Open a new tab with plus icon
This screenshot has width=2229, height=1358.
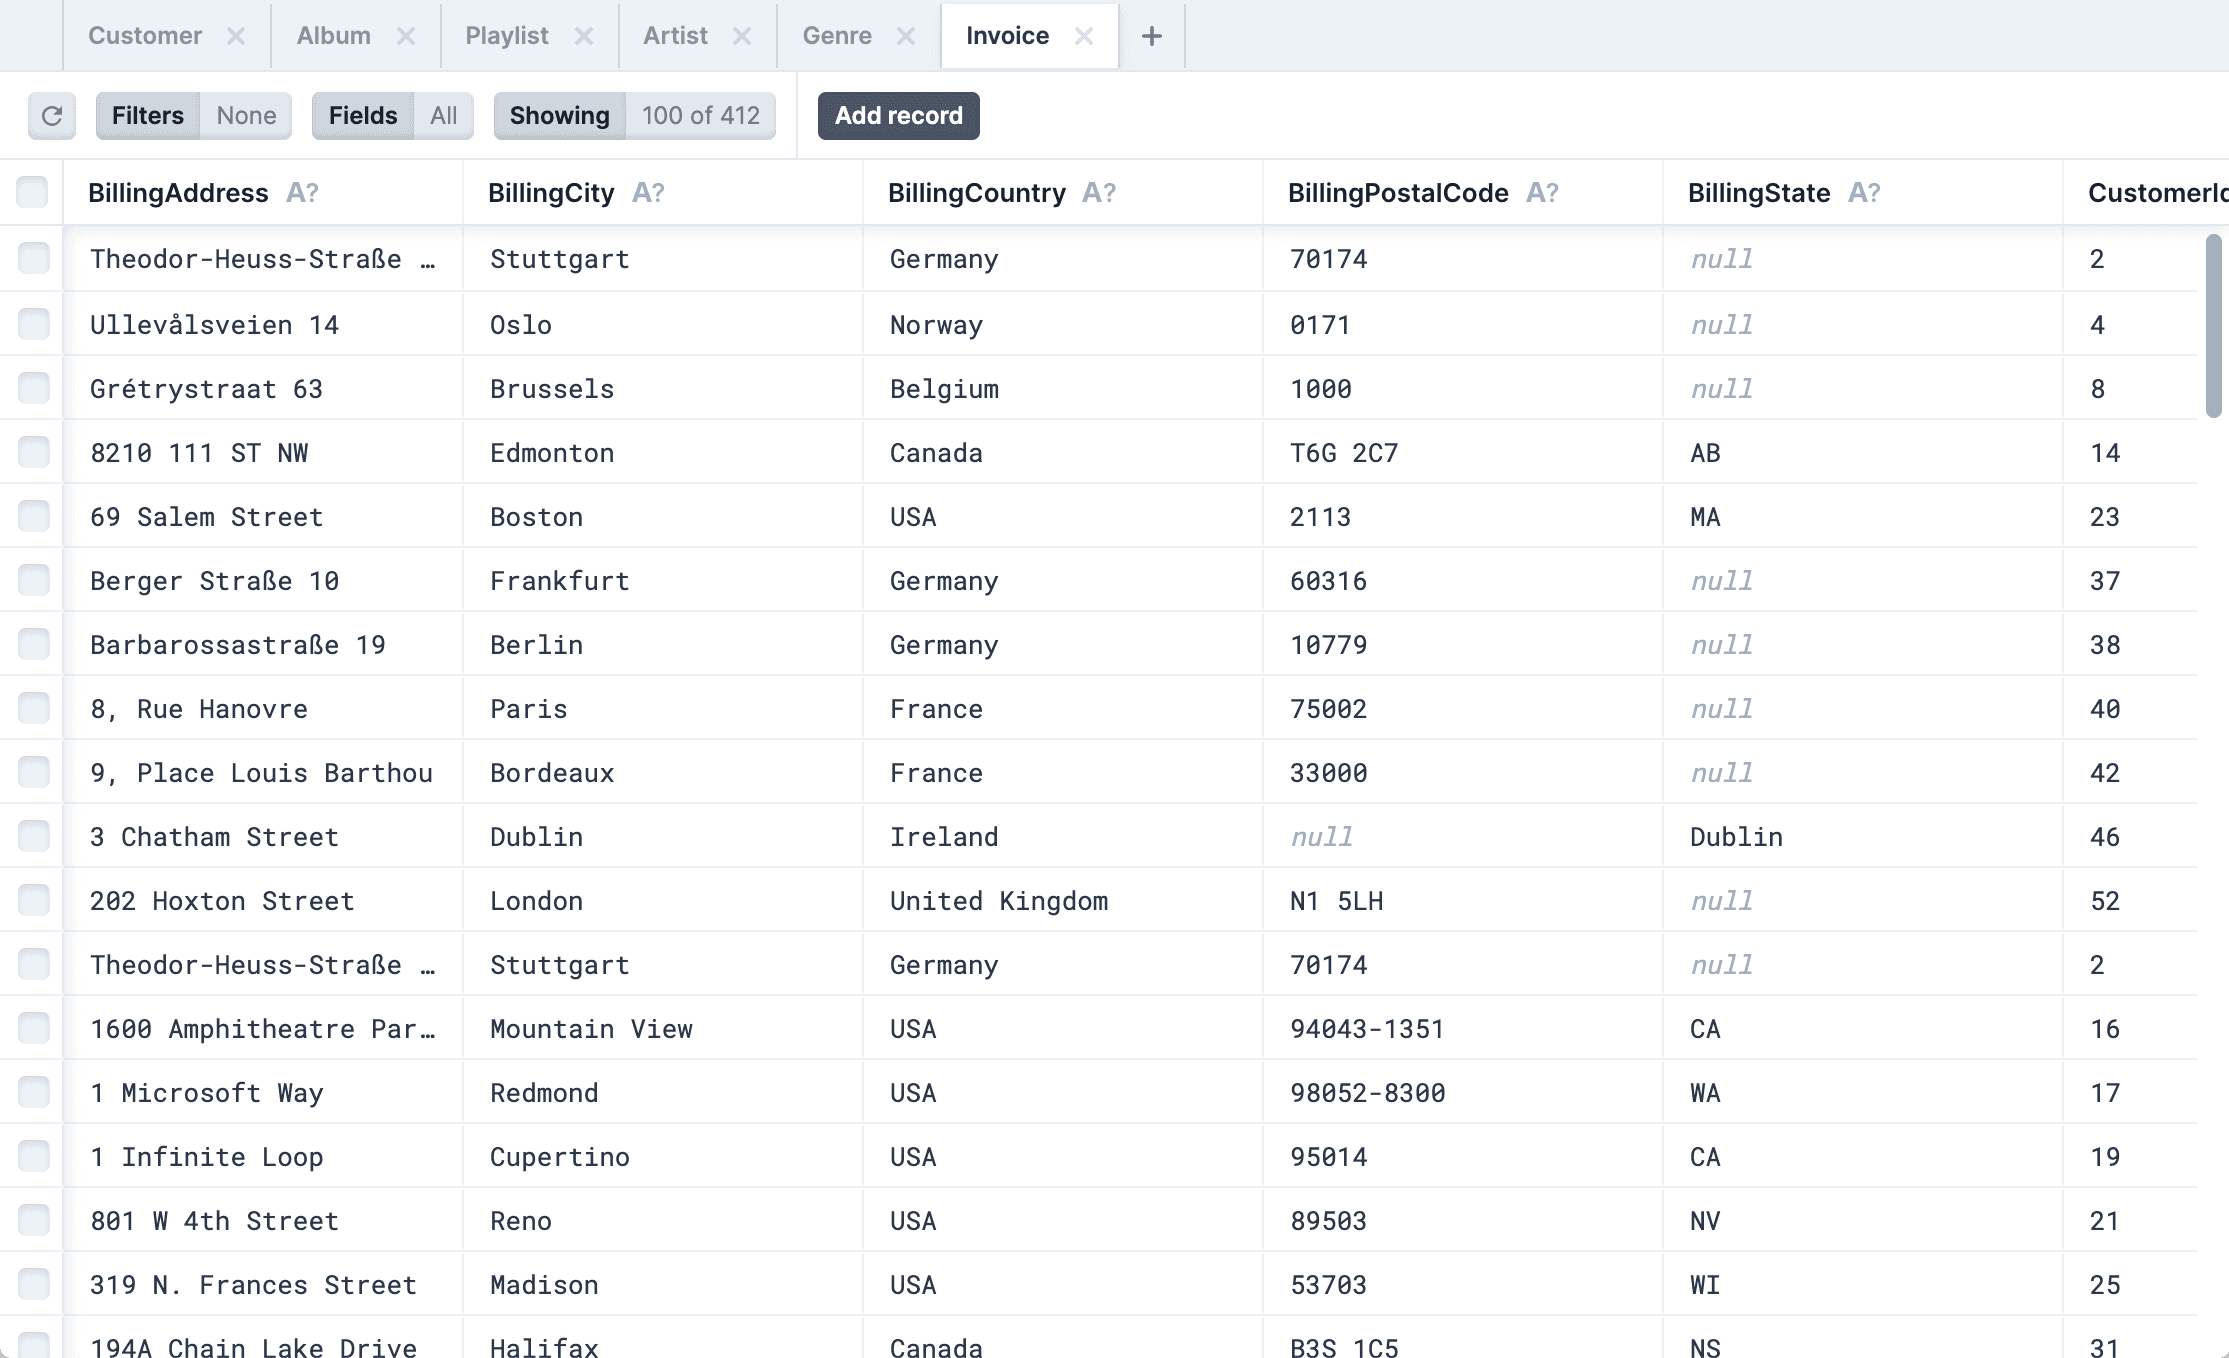(1151, 36)
